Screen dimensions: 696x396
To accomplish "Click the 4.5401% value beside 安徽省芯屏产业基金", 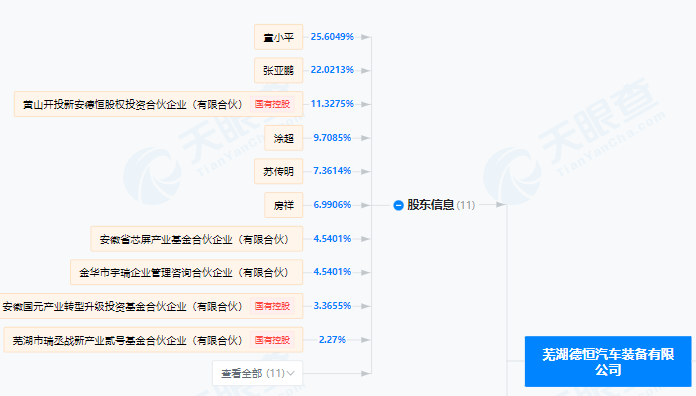I will point(332,239).
